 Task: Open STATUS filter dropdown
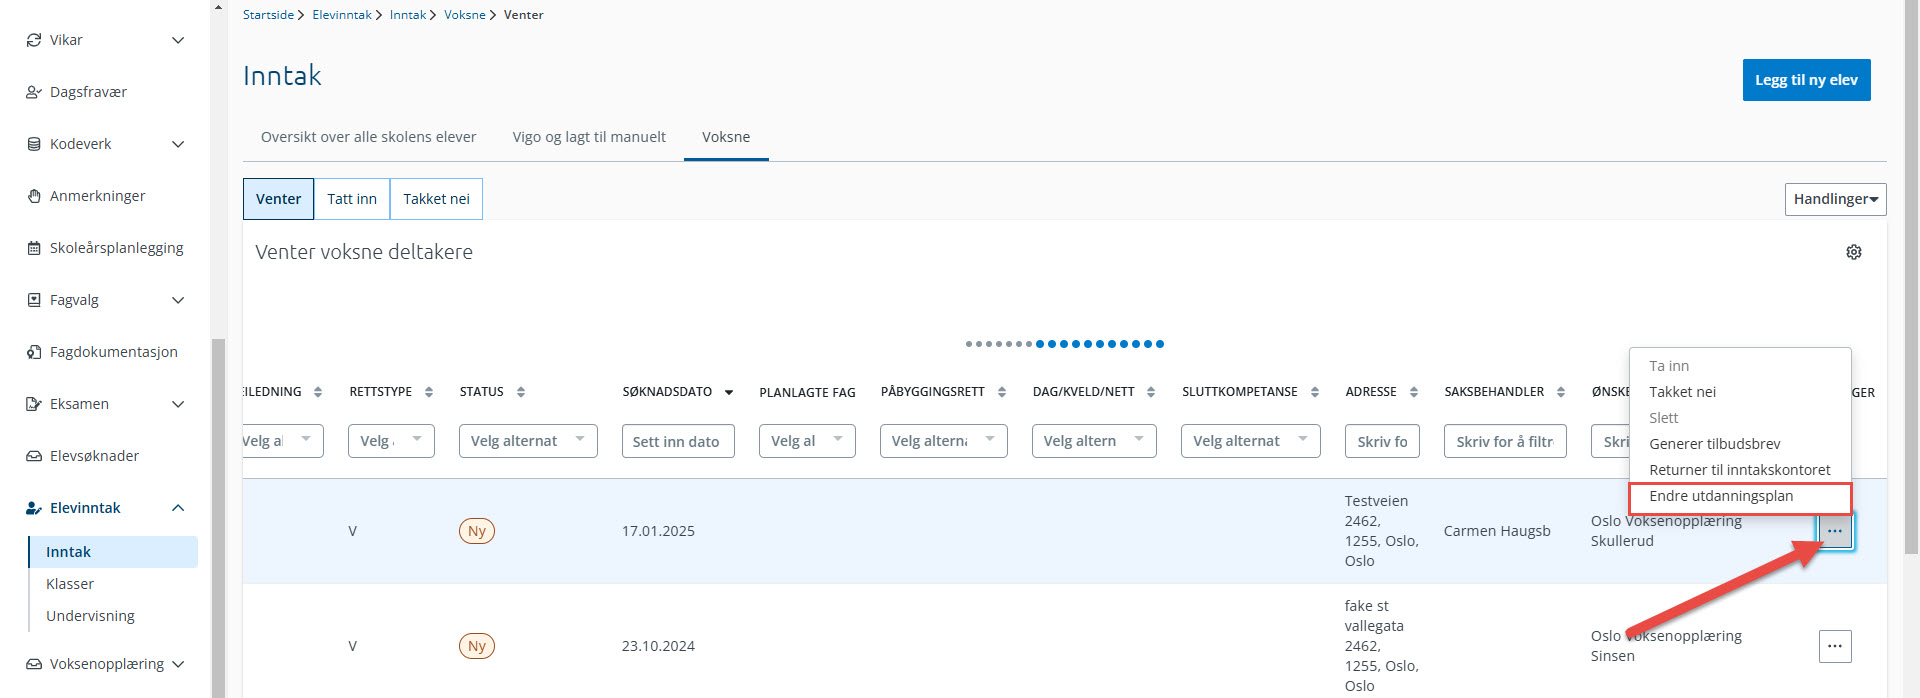pos(528,441)
